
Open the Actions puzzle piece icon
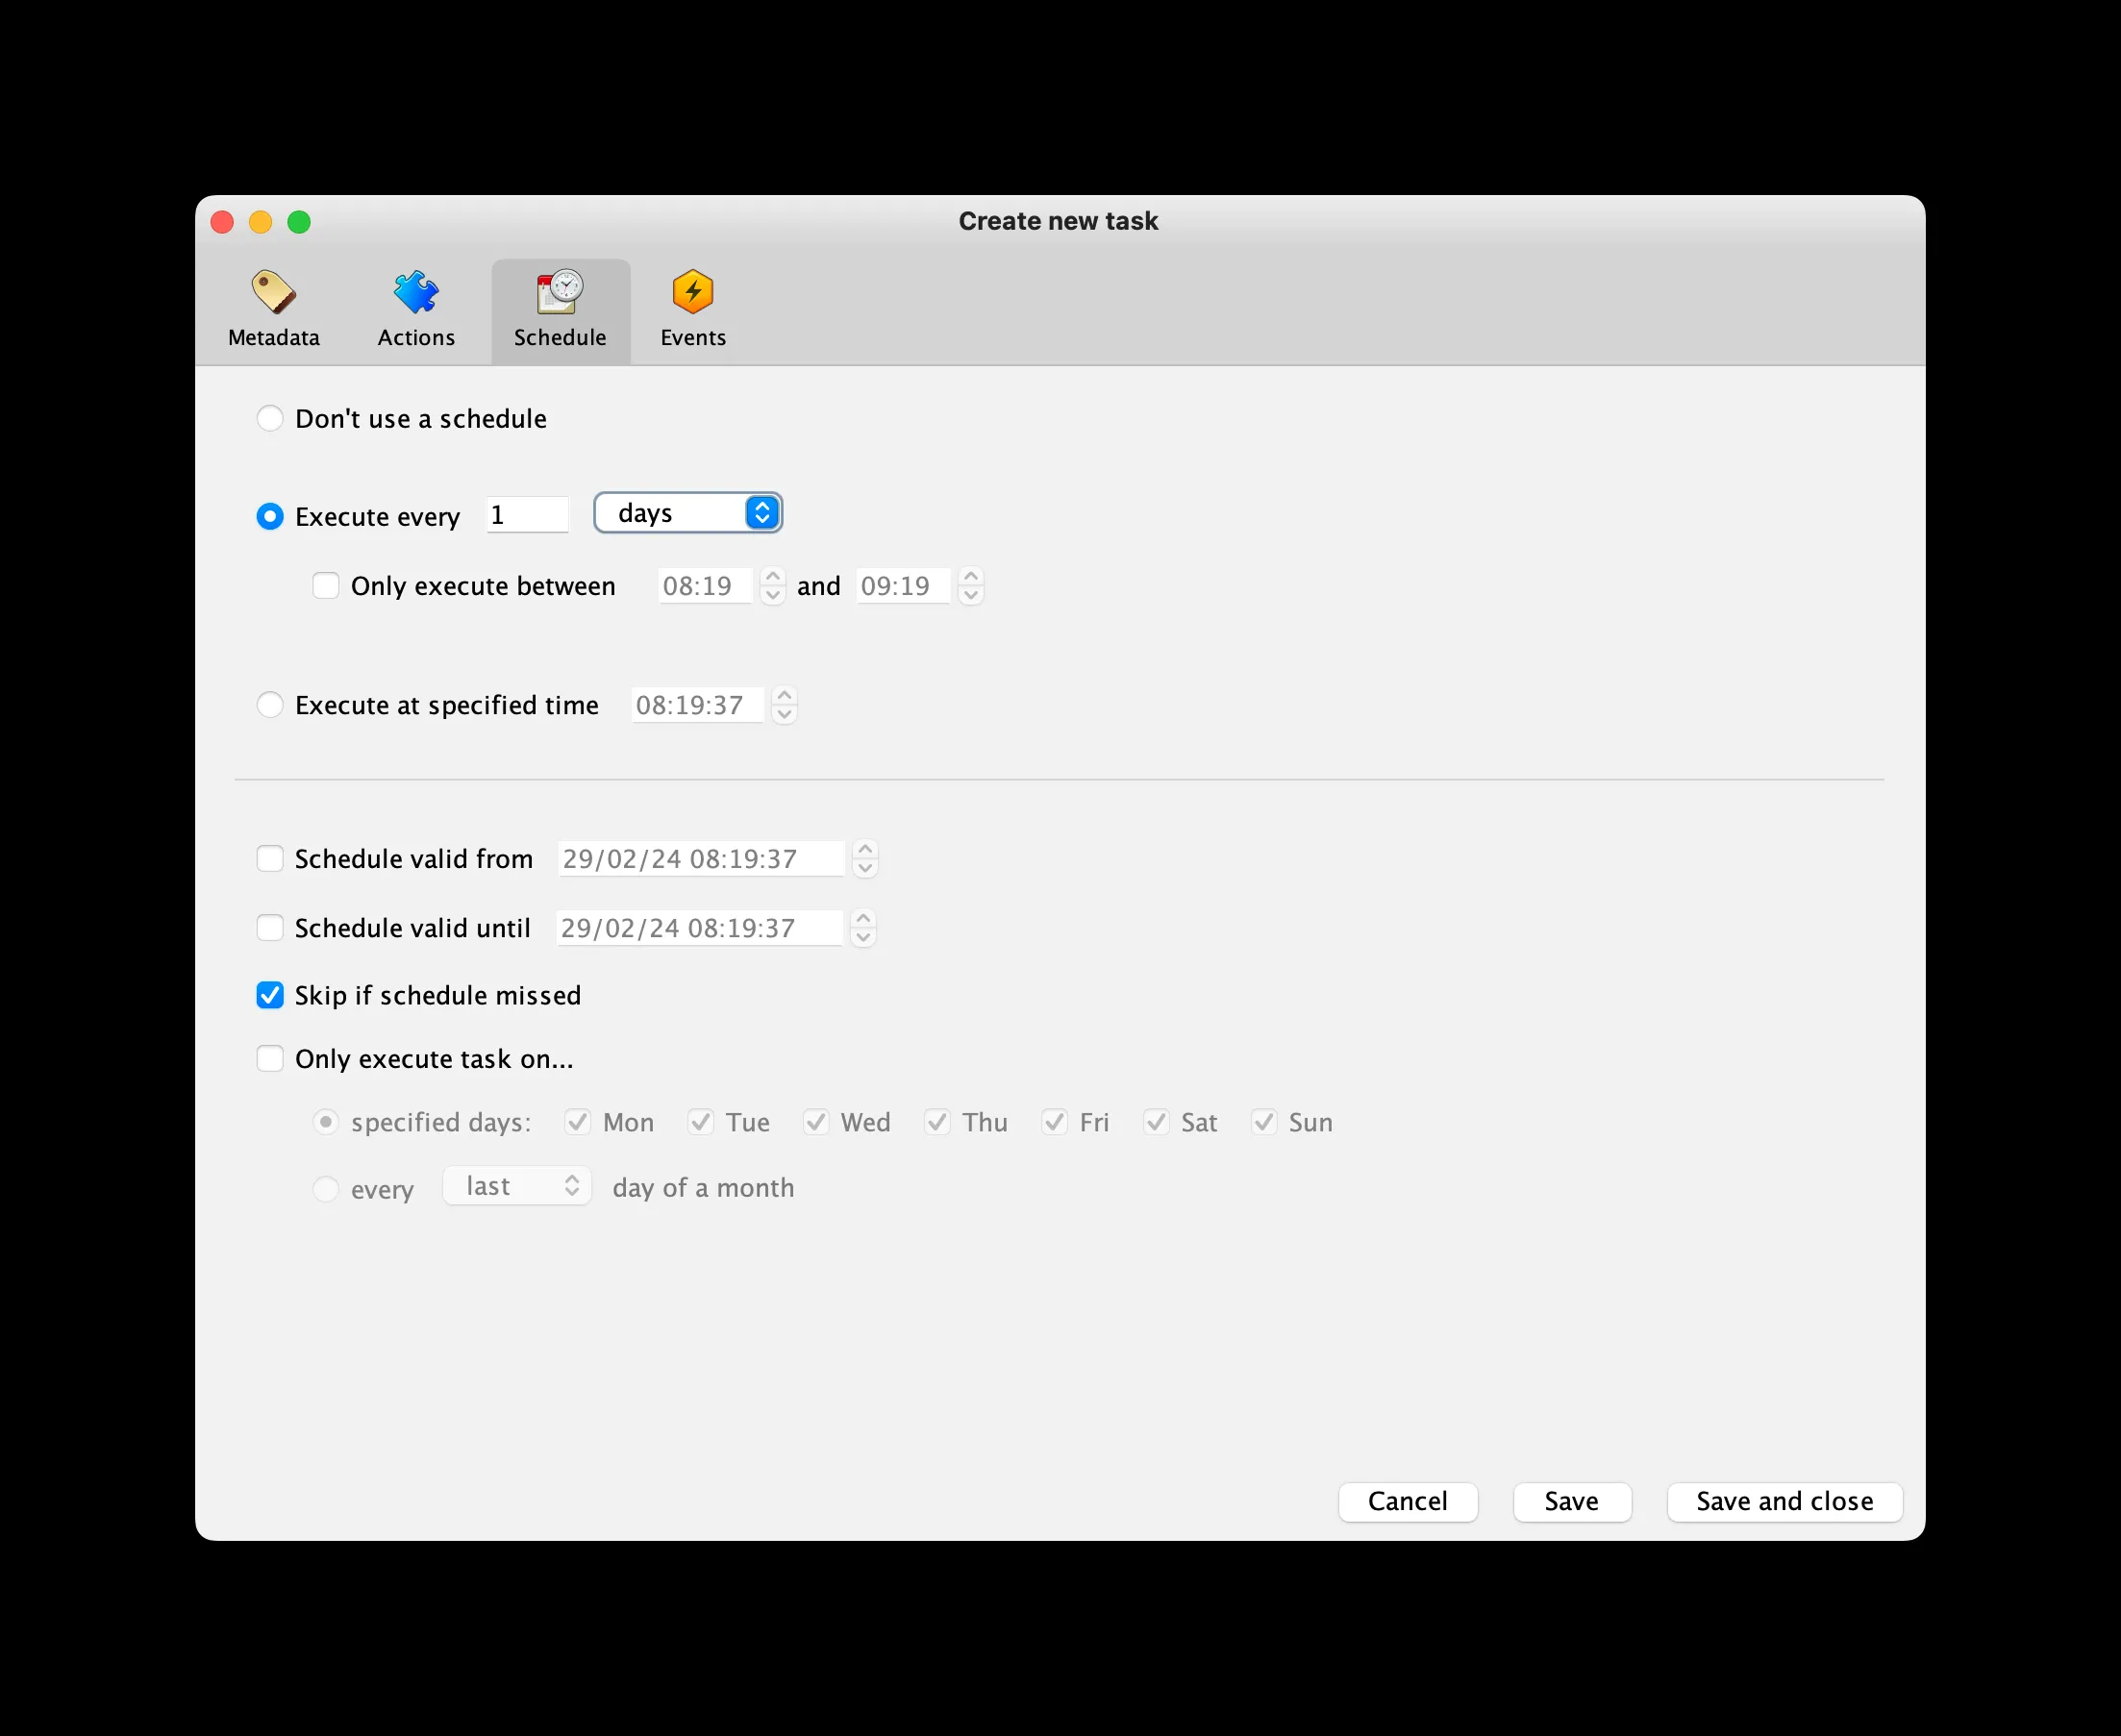416,292
